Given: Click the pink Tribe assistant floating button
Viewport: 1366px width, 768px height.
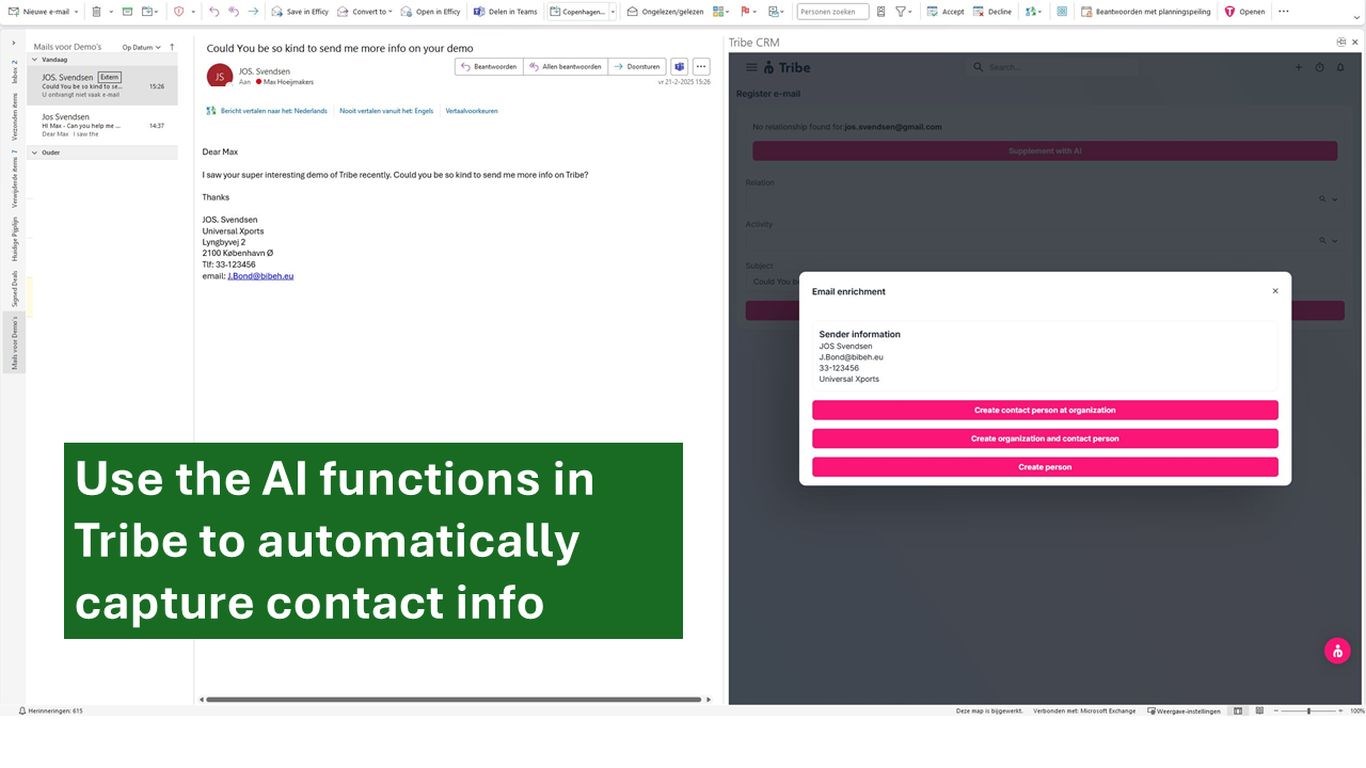Looking at the screenshot, I should coord(1337,650).
